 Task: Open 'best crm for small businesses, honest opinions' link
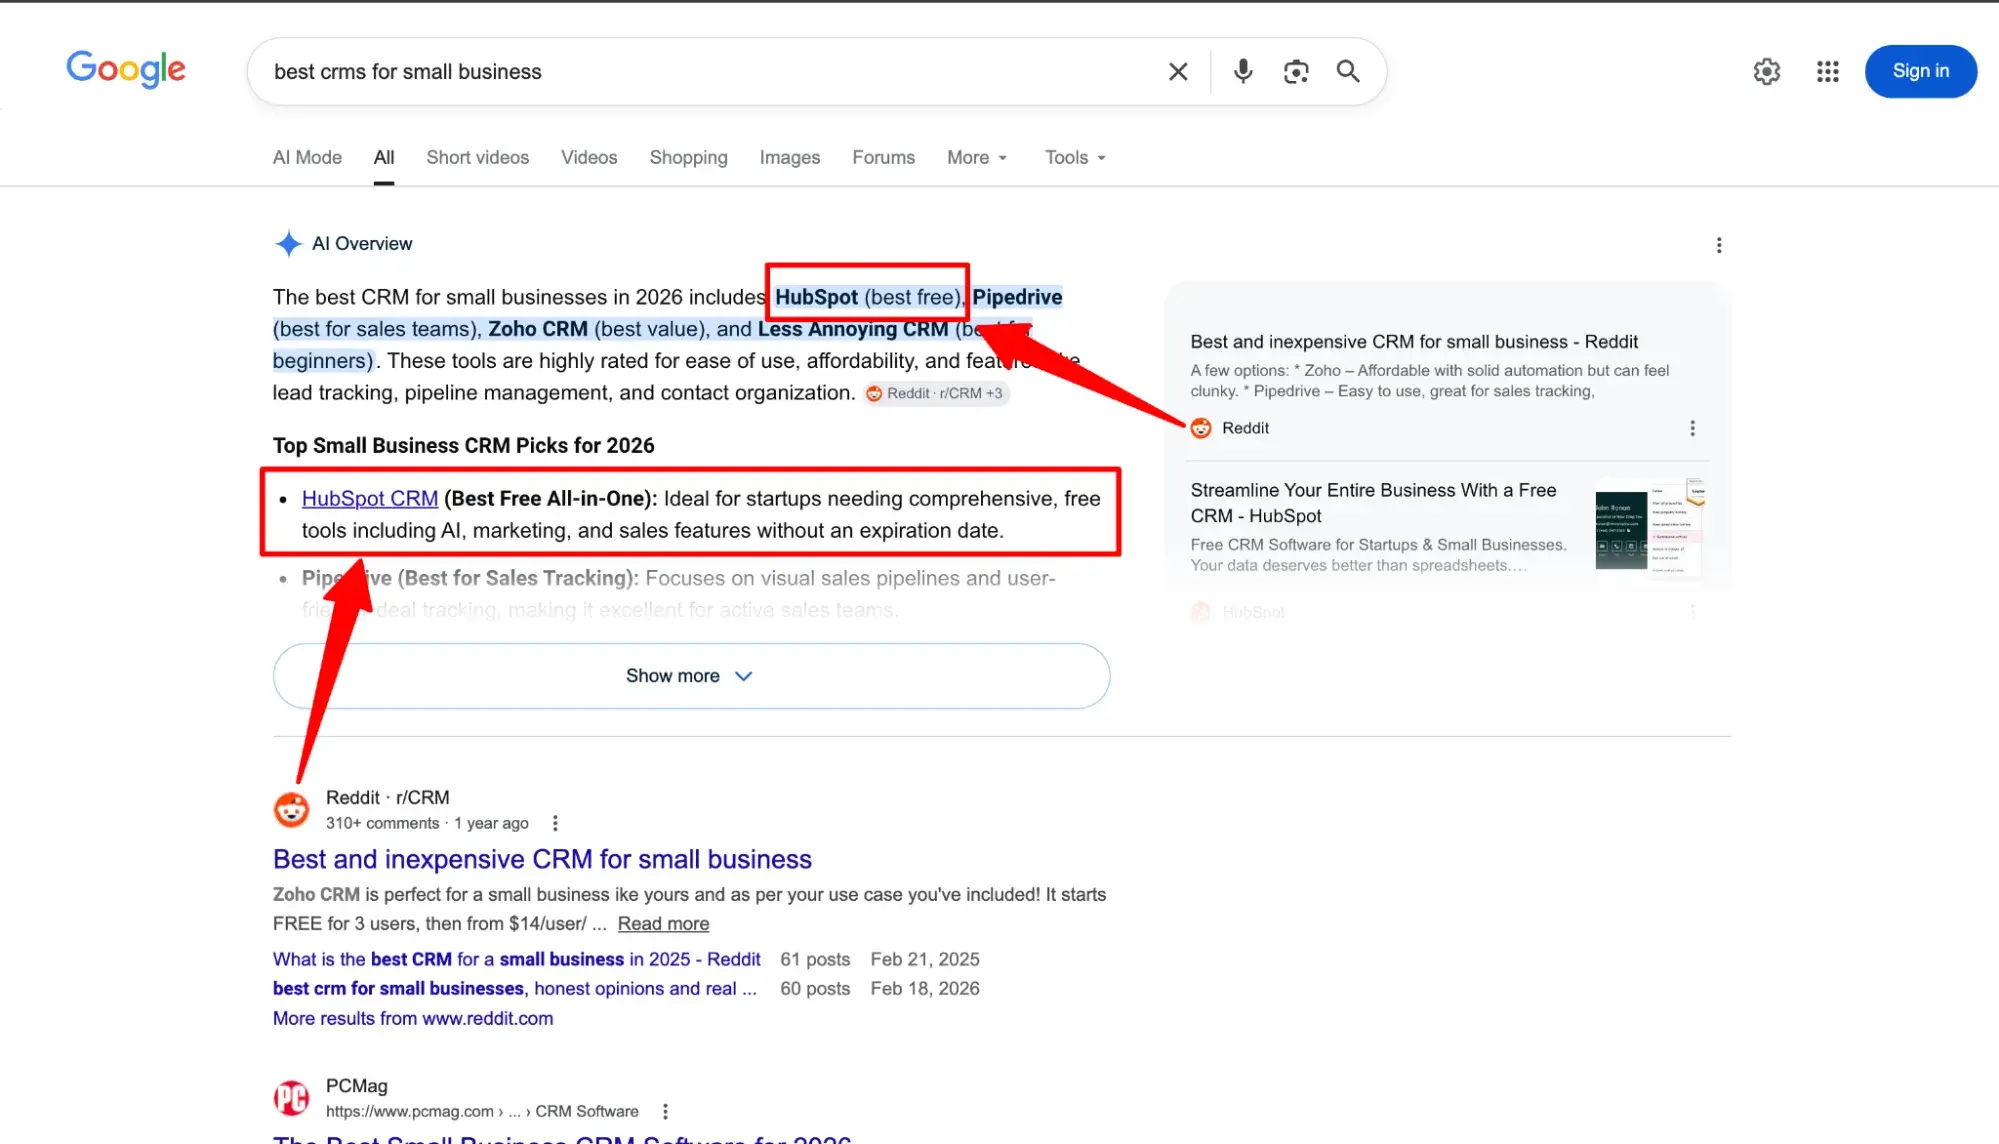[x=514, y=988]
